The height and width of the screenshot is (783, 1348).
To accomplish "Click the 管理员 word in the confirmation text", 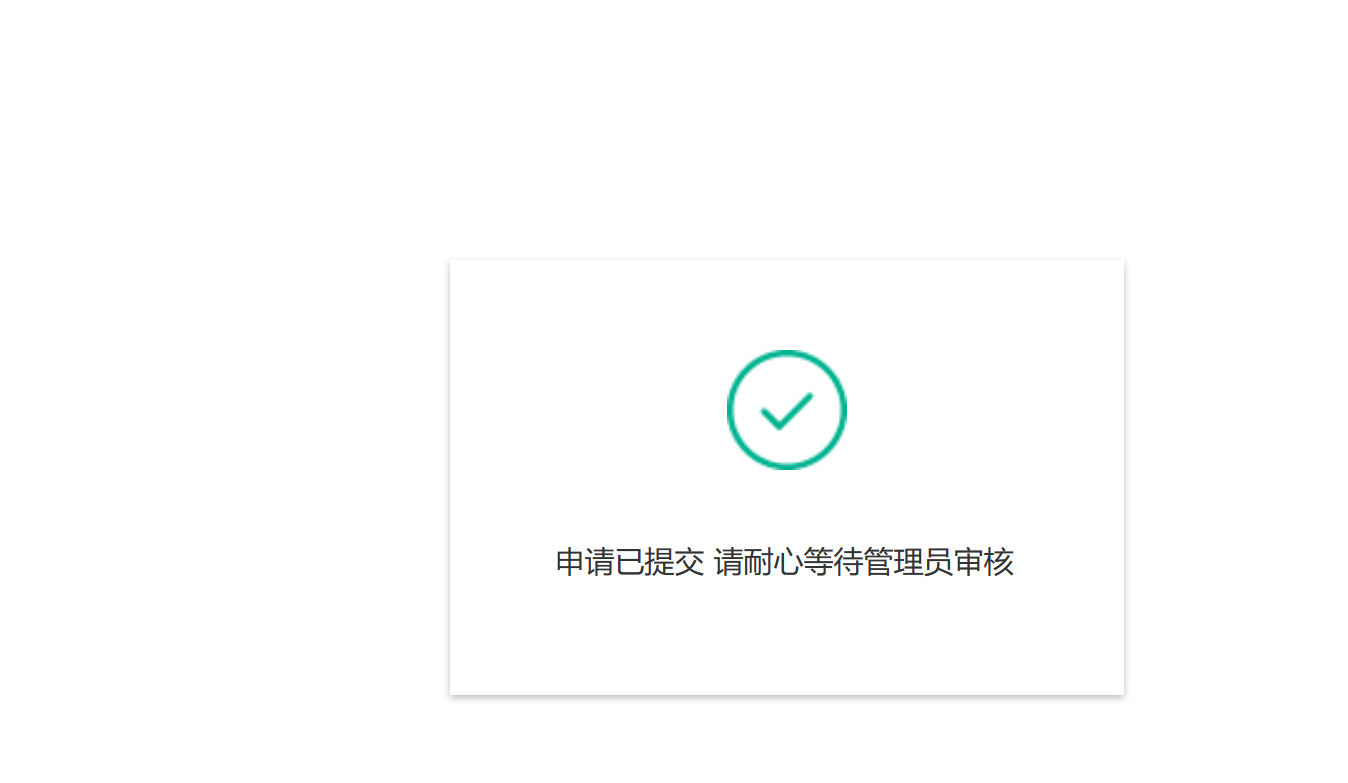I will [x=909, y=562].
